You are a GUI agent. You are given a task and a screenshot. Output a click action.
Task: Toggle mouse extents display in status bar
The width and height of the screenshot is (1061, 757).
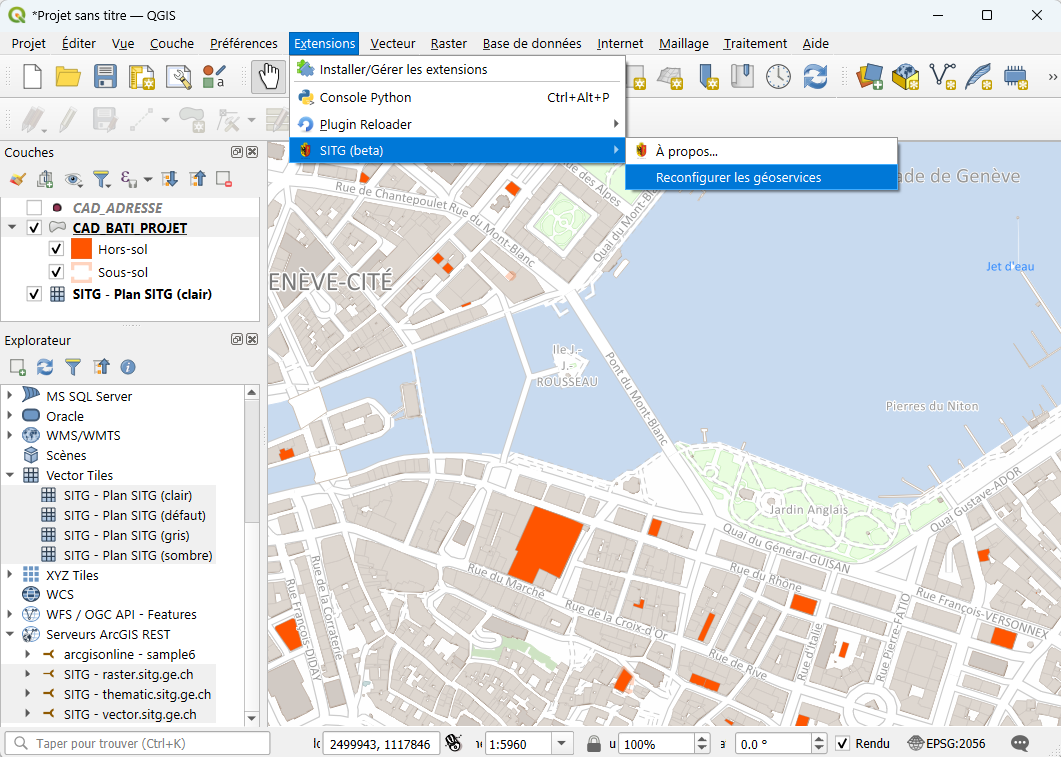[453, 743]
